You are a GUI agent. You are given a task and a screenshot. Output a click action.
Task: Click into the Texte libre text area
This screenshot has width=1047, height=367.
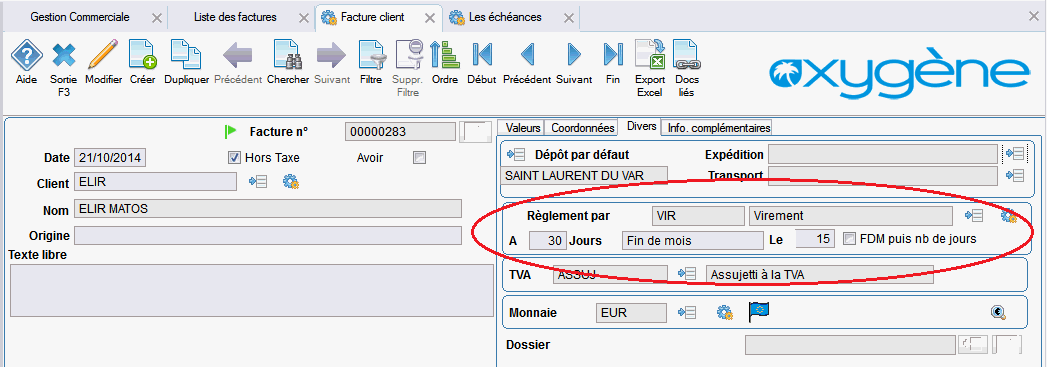pos(251,290)
